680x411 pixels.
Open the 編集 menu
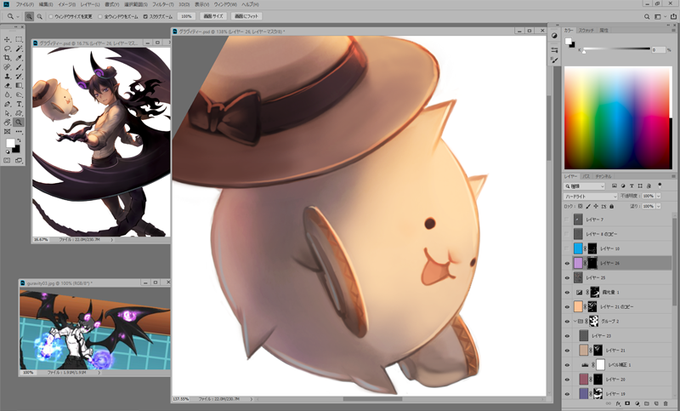[x=46, y=4]
